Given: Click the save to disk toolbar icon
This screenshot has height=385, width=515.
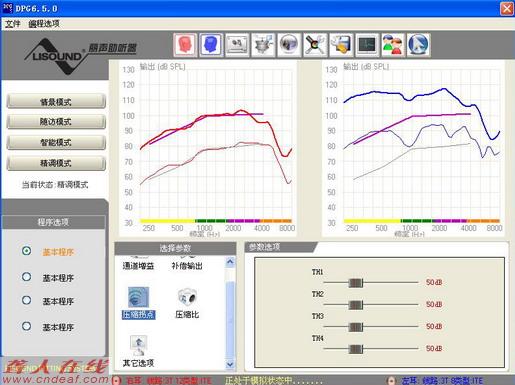Looking at the screenshot, I should click(341, 45).
